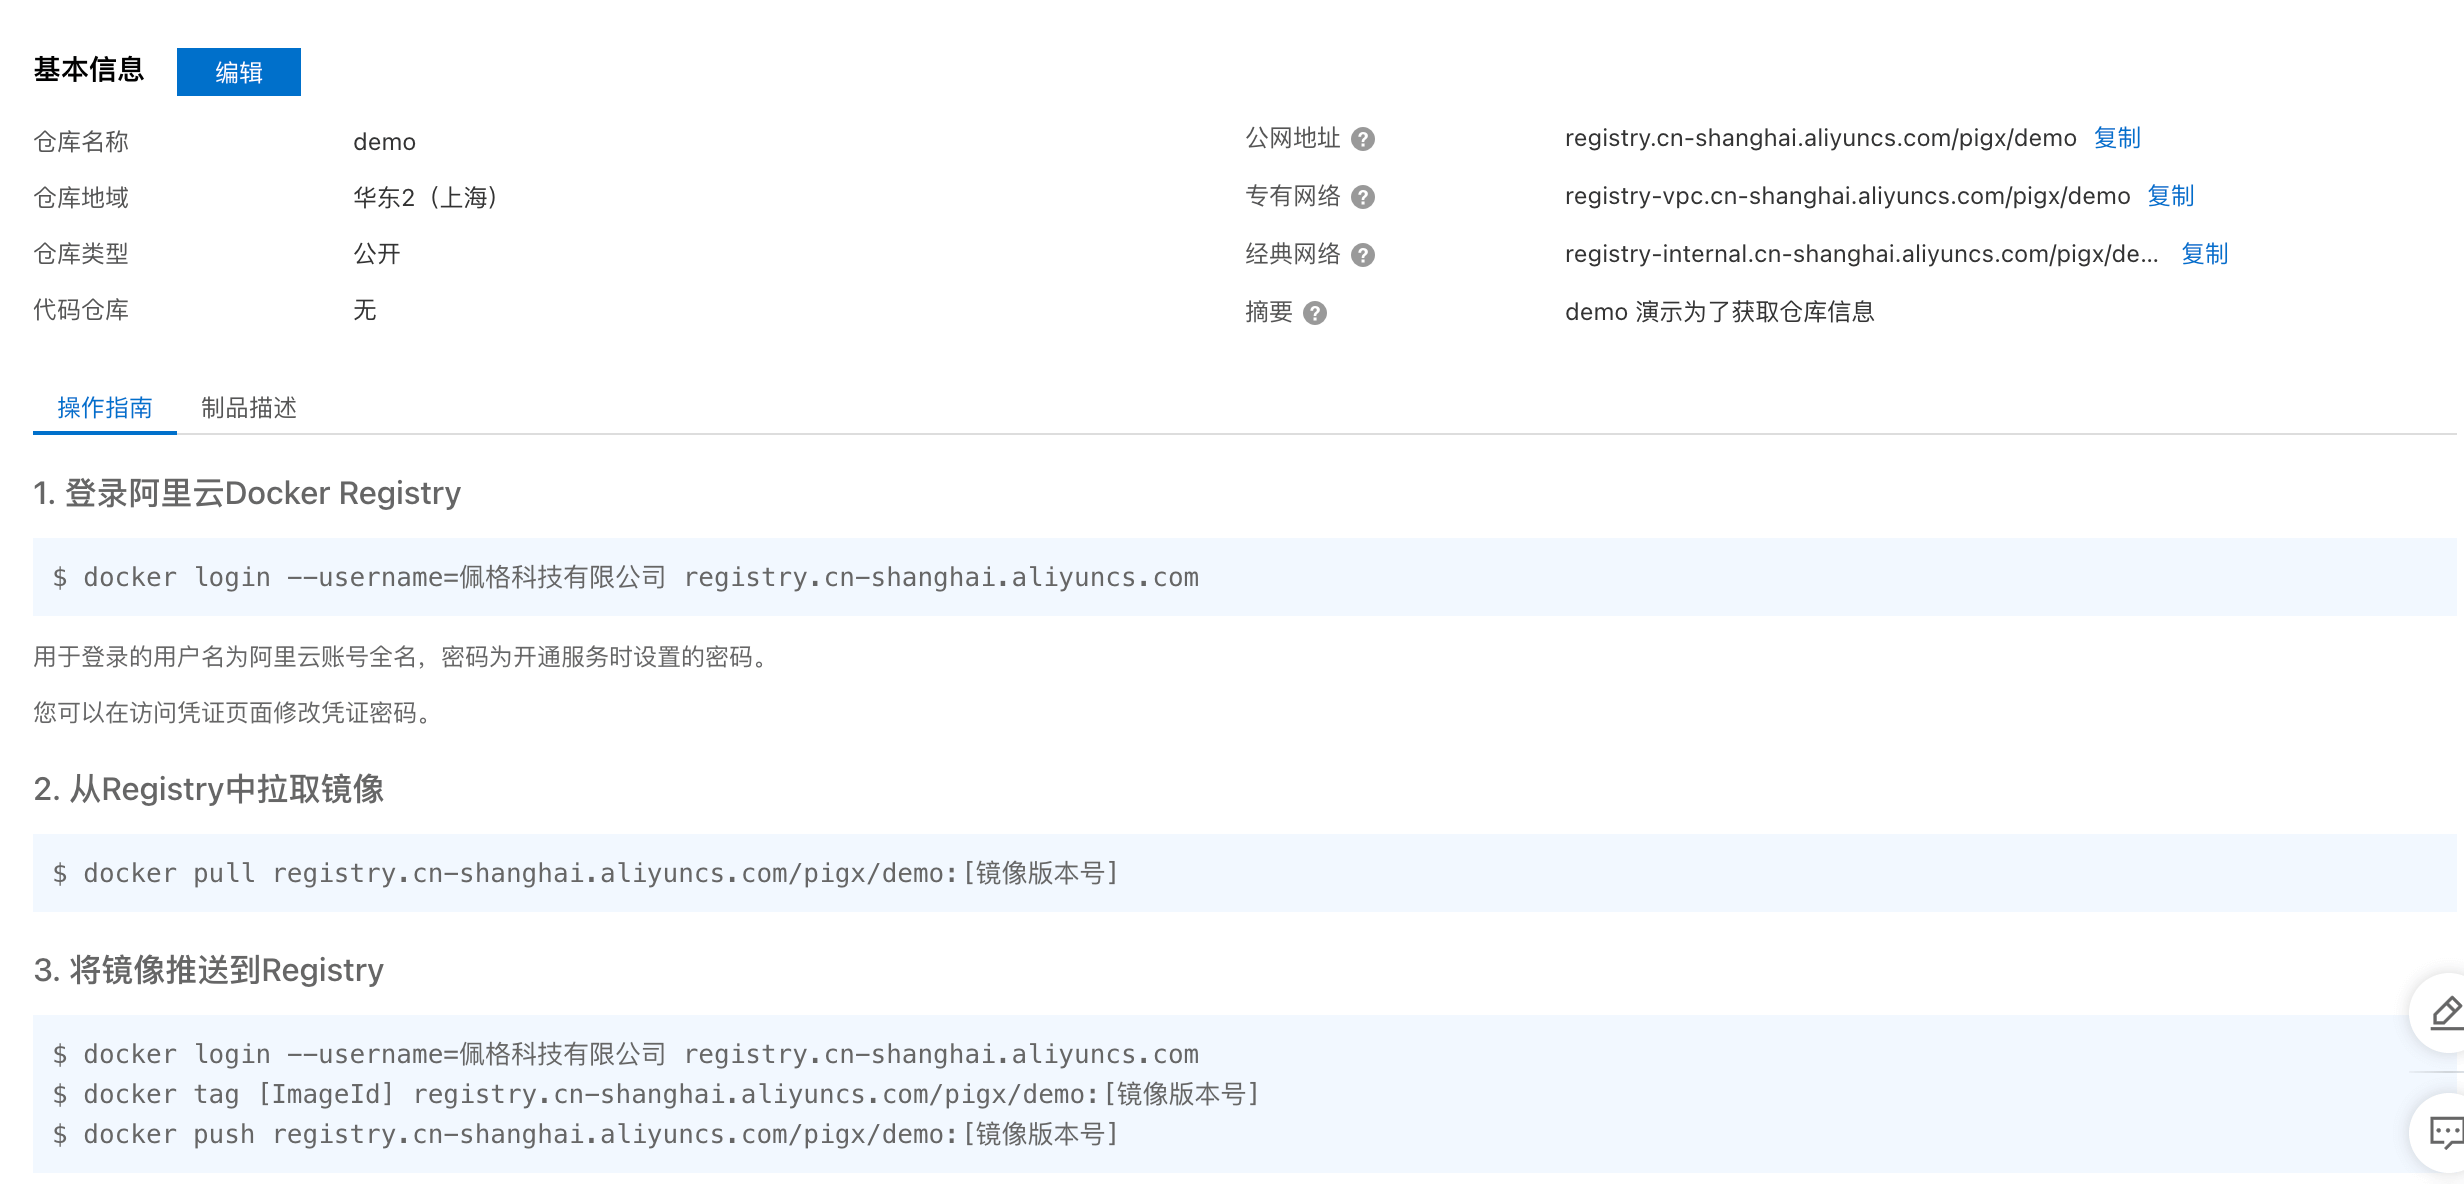The image size is (2464, 1184).
Task: Click the help icon beside 专有网络
Action: 1362,197
